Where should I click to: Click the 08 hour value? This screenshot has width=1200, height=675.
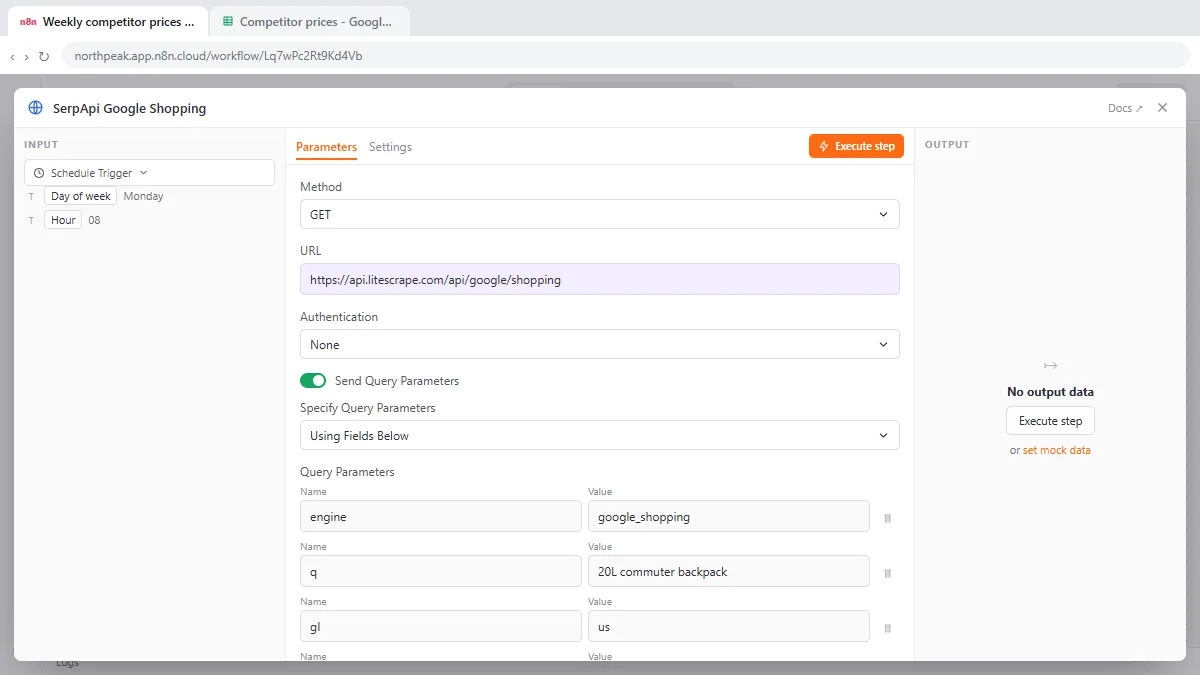coord(94,220)
